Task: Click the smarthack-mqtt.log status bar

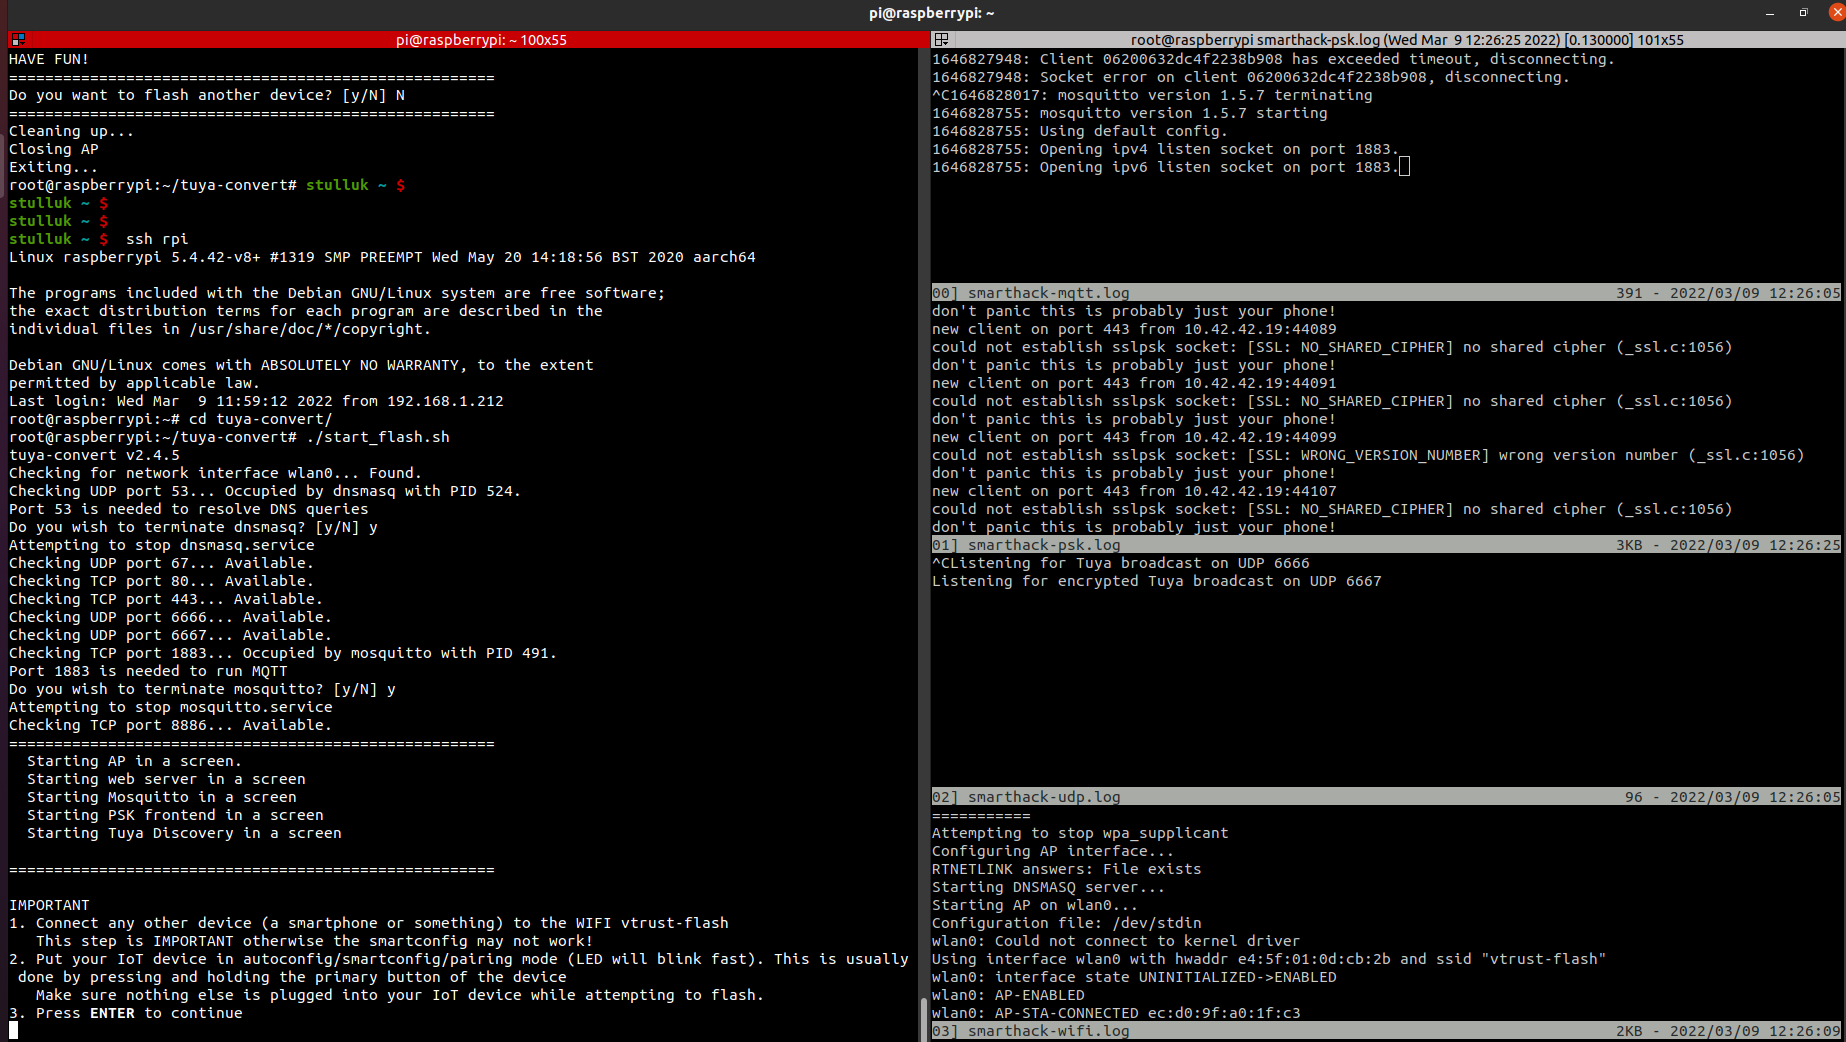Action: point(1385,293)
